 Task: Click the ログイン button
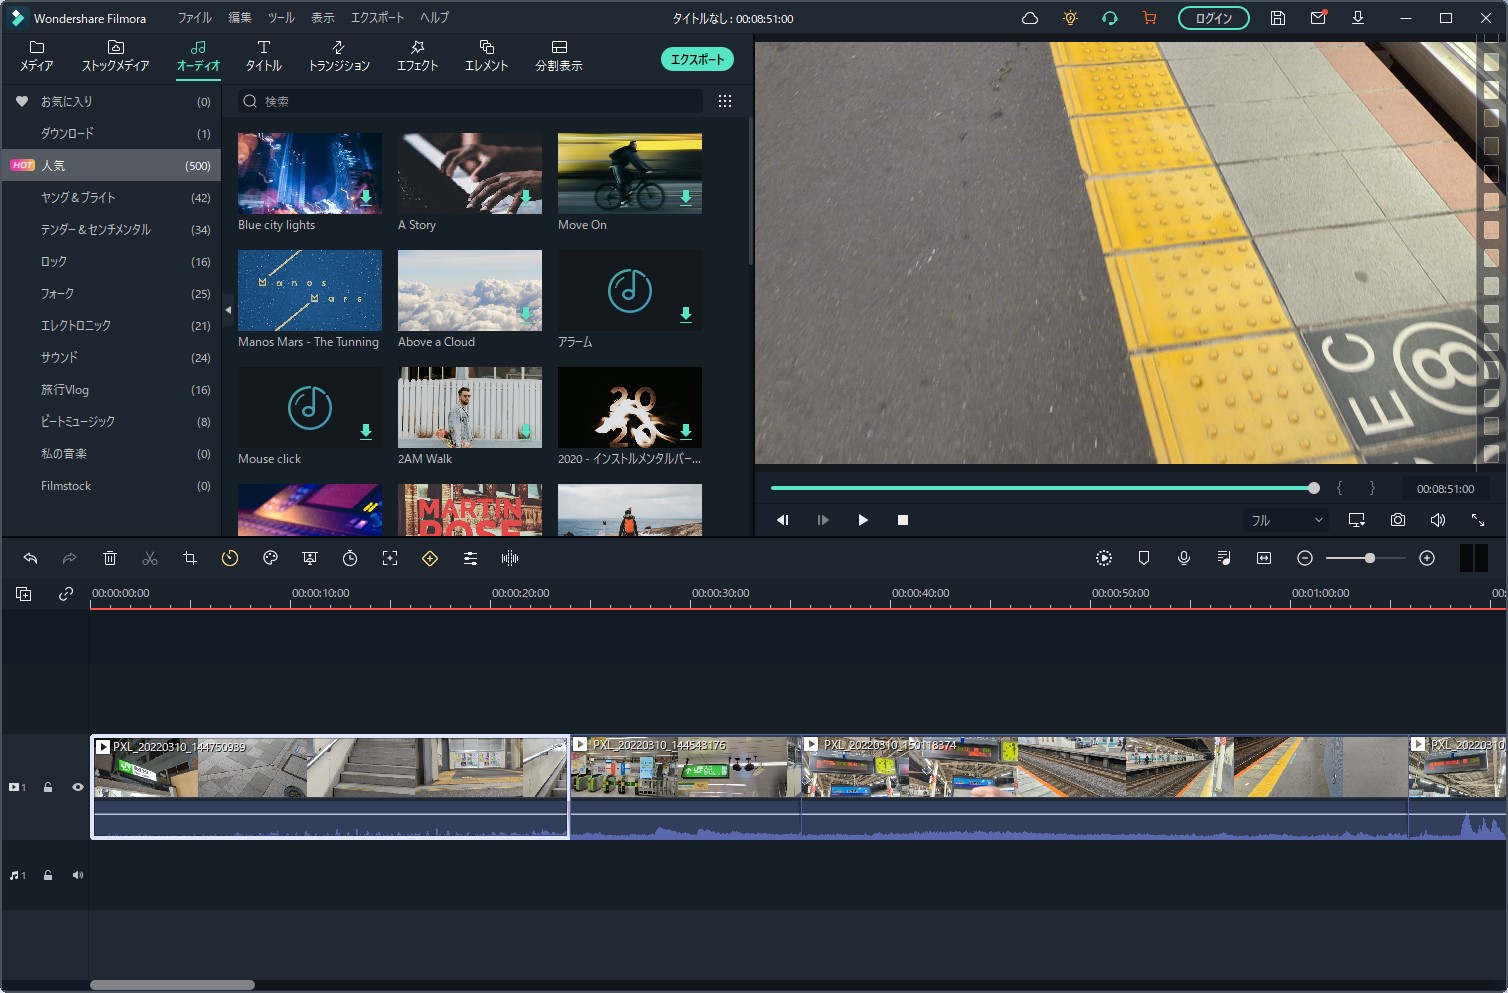[x=1213, y=18]
